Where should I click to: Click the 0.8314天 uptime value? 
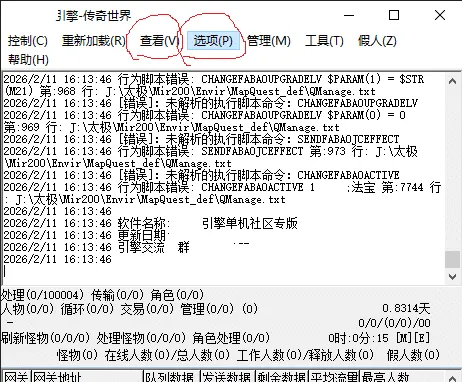tap(406, 308)
